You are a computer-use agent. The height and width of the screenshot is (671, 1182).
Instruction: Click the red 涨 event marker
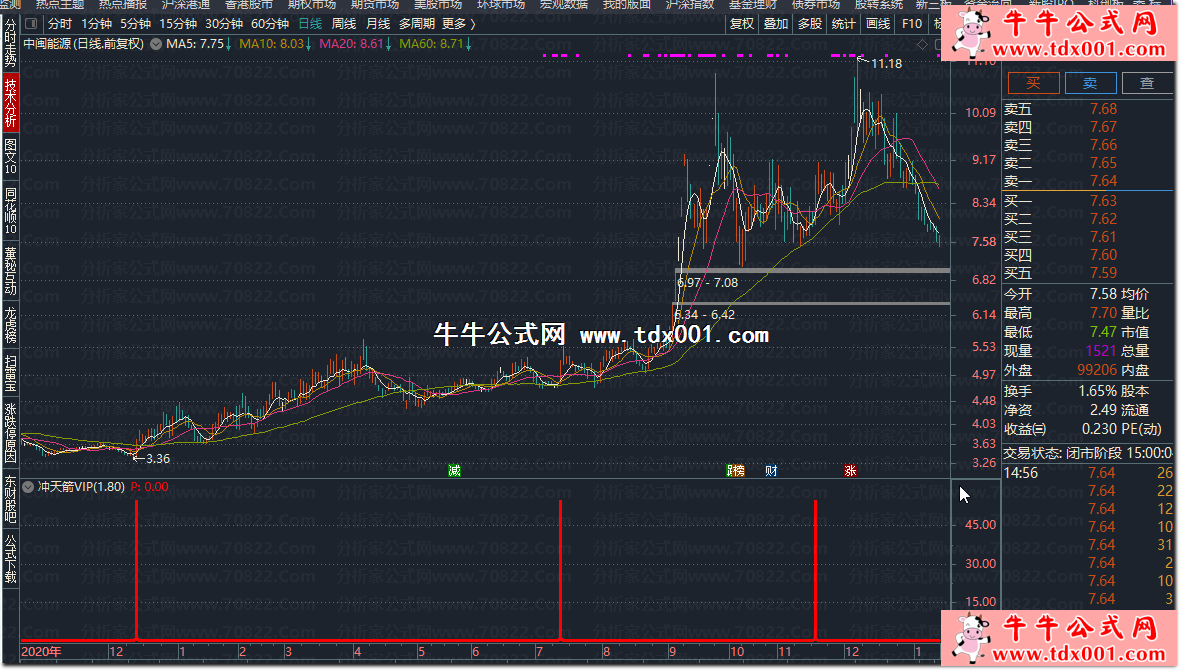click(x=850, y=470)
